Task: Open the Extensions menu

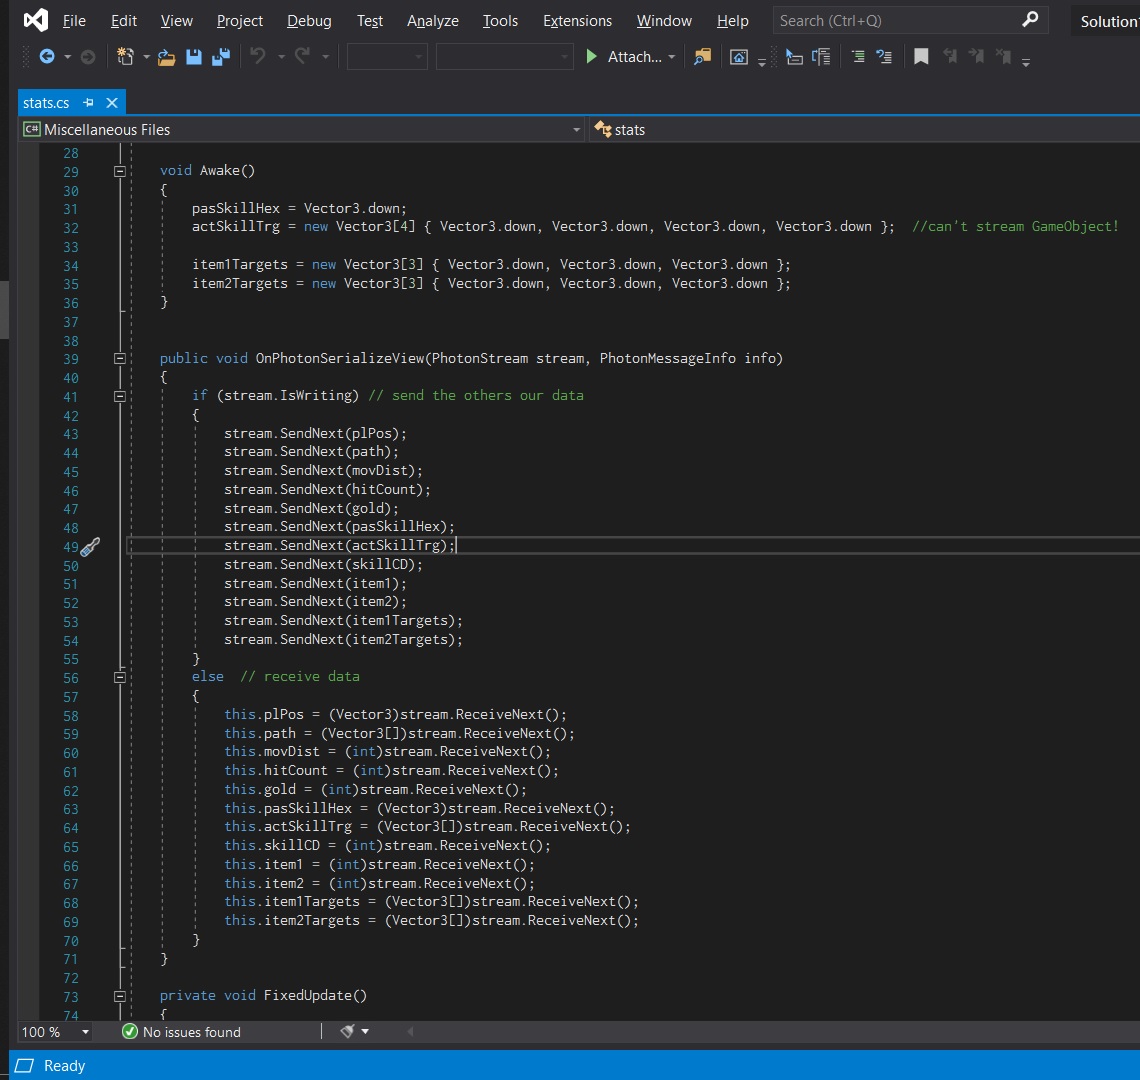Action: (x=577, y=21)
